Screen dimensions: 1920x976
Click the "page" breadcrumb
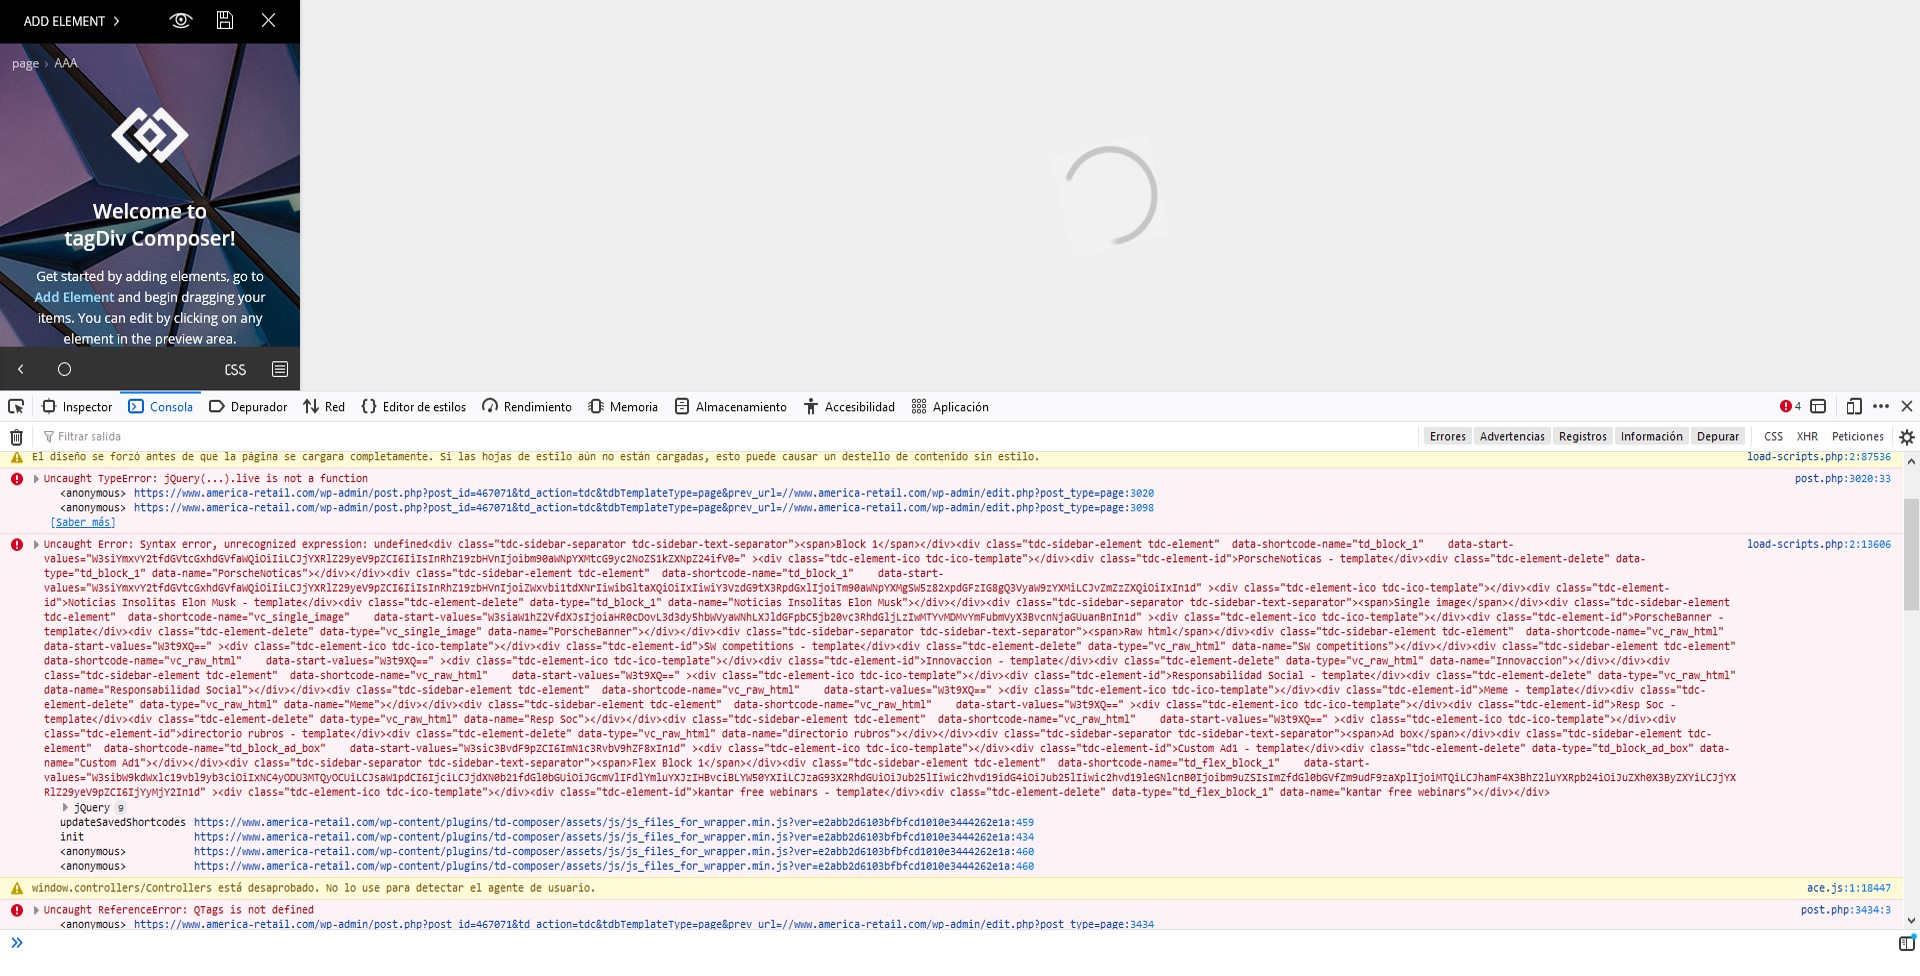pyautogui.click(x=25, y=63)
